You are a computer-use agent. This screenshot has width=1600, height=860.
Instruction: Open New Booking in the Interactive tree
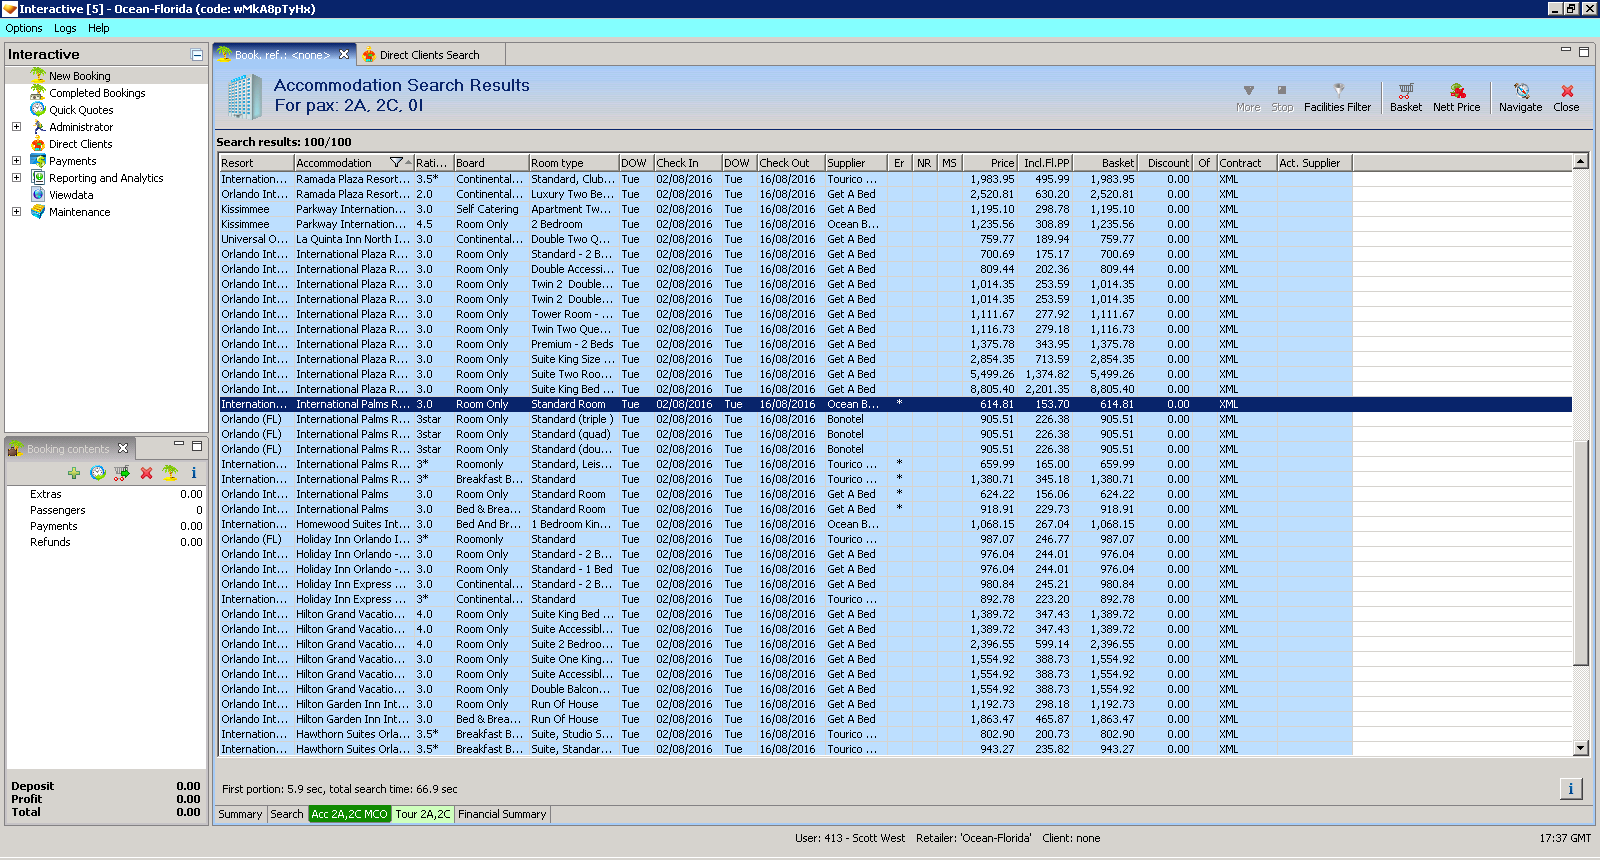pos(79,76)
